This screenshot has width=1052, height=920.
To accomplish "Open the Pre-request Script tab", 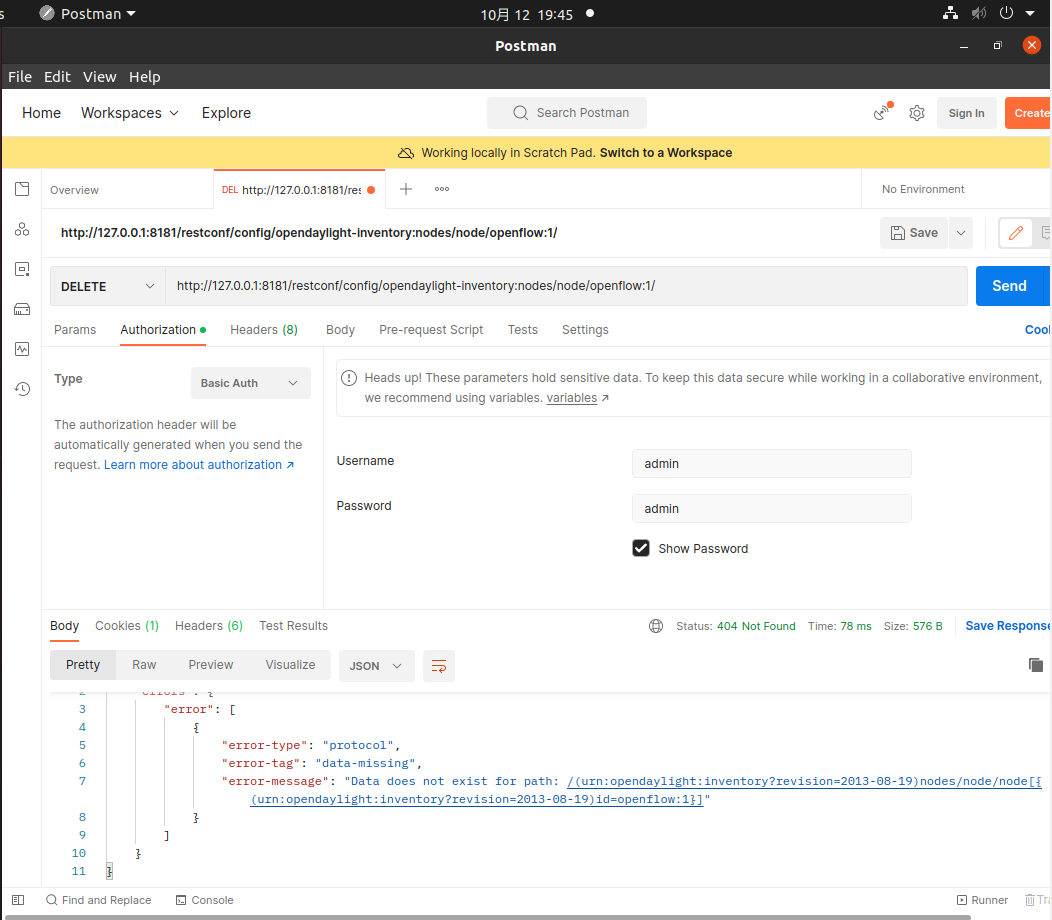I will 431,329.
